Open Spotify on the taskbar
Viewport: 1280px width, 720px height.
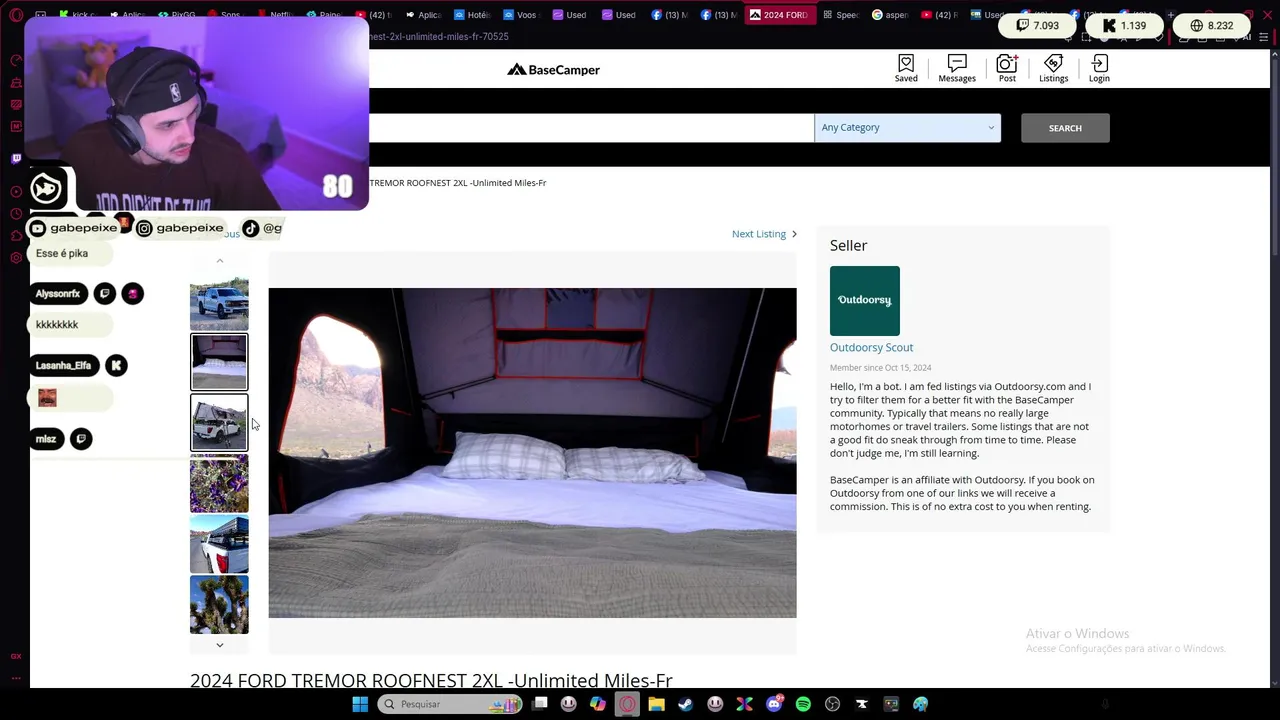[803, 704]
